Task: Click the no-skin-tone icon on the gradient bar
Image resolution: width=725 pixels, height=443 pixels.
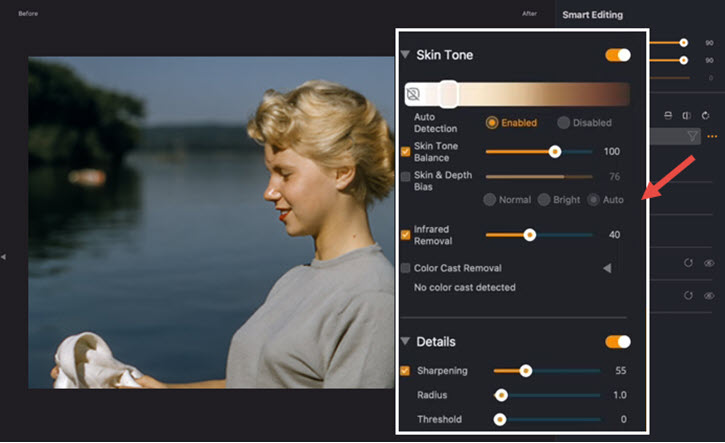Action: coord(413,94)
